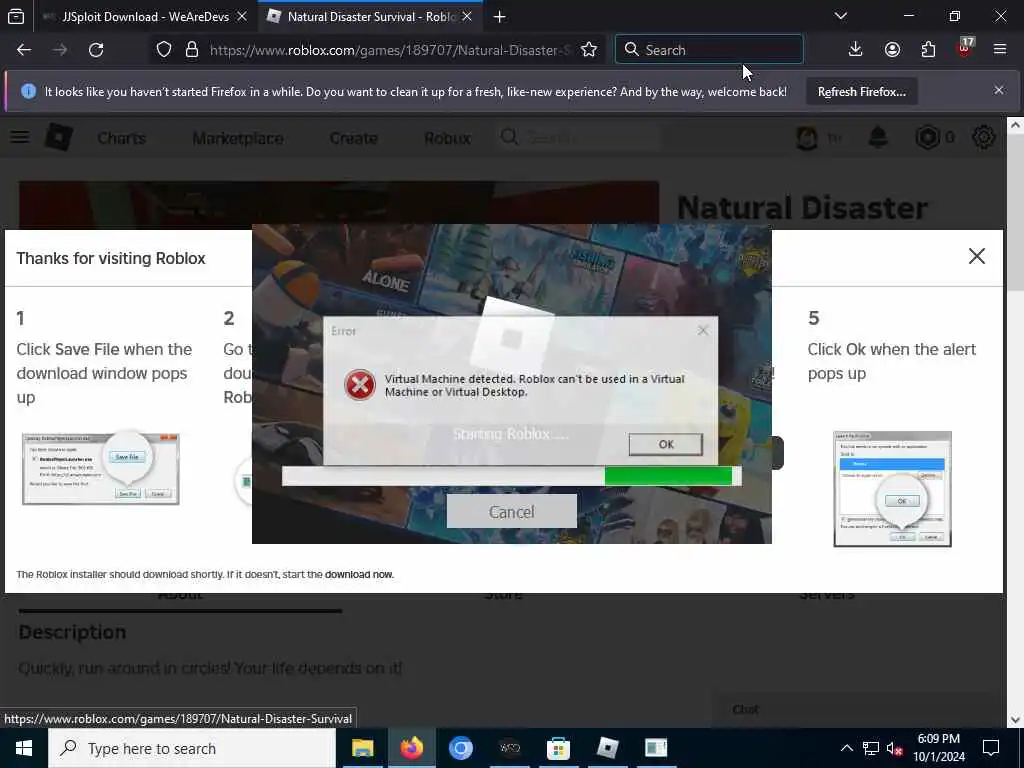Image resolution: width=1024 pixels, height=768 pixels.
Task: Go back to the previous page
Action: pyautogui.click(x=24, y=50)
